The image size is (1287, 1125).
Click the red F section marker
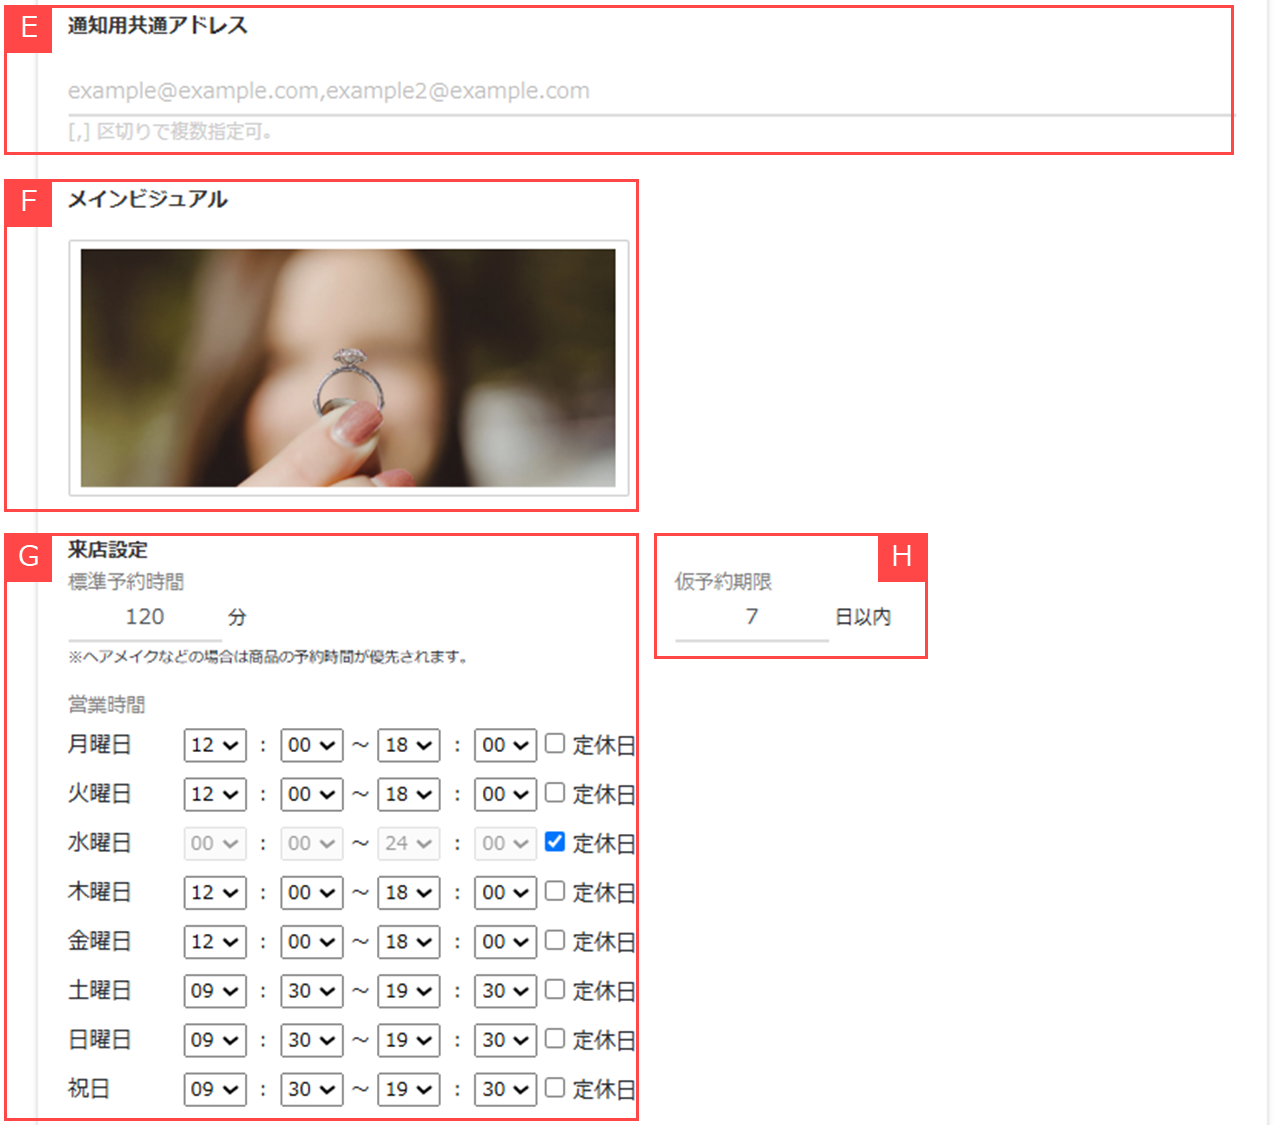coord(29,203)
